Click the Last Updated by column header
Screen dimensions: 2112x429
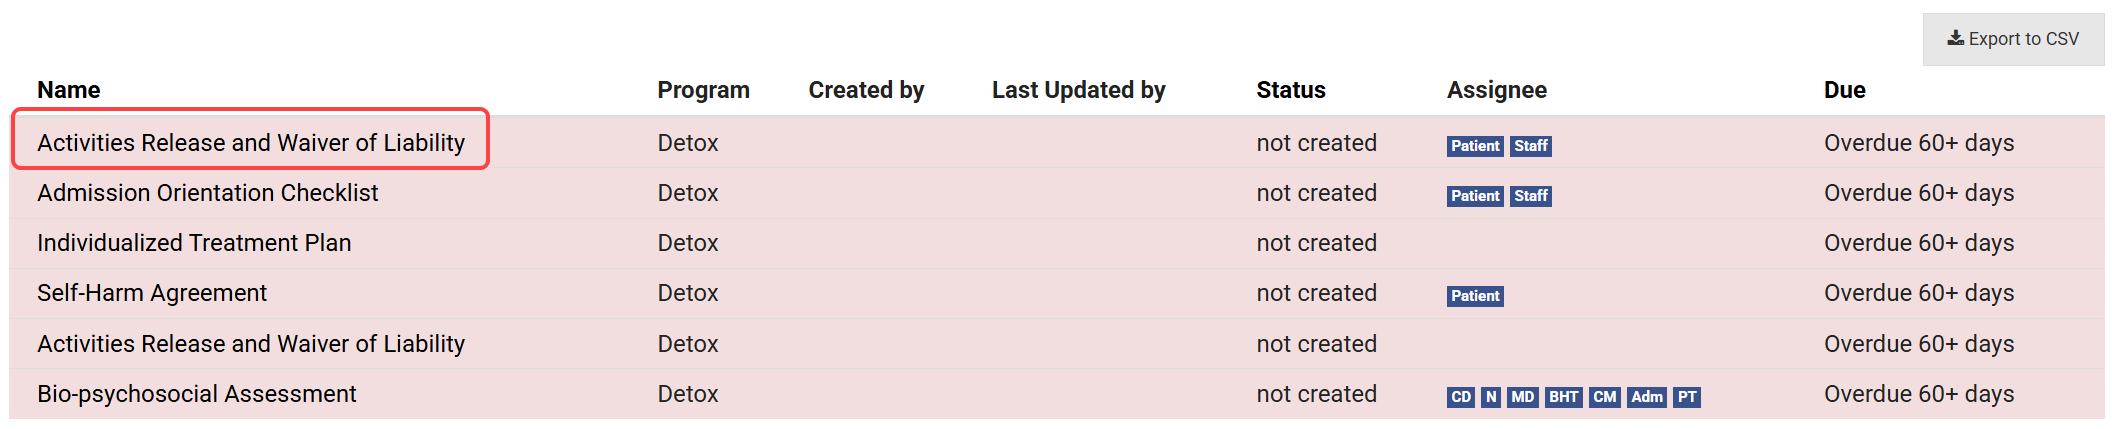pyautogui.click(x=1078, y=90)
